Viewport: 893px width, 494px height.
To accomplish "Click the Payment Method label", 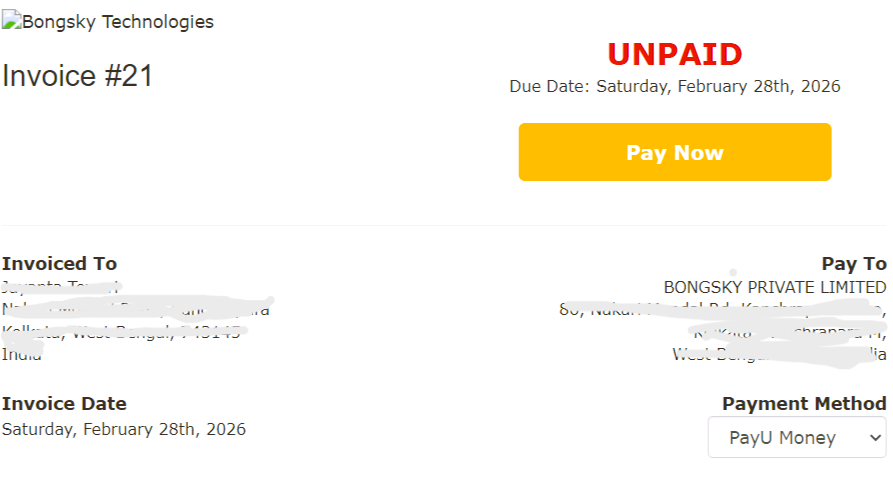I will tap(804, 404).
